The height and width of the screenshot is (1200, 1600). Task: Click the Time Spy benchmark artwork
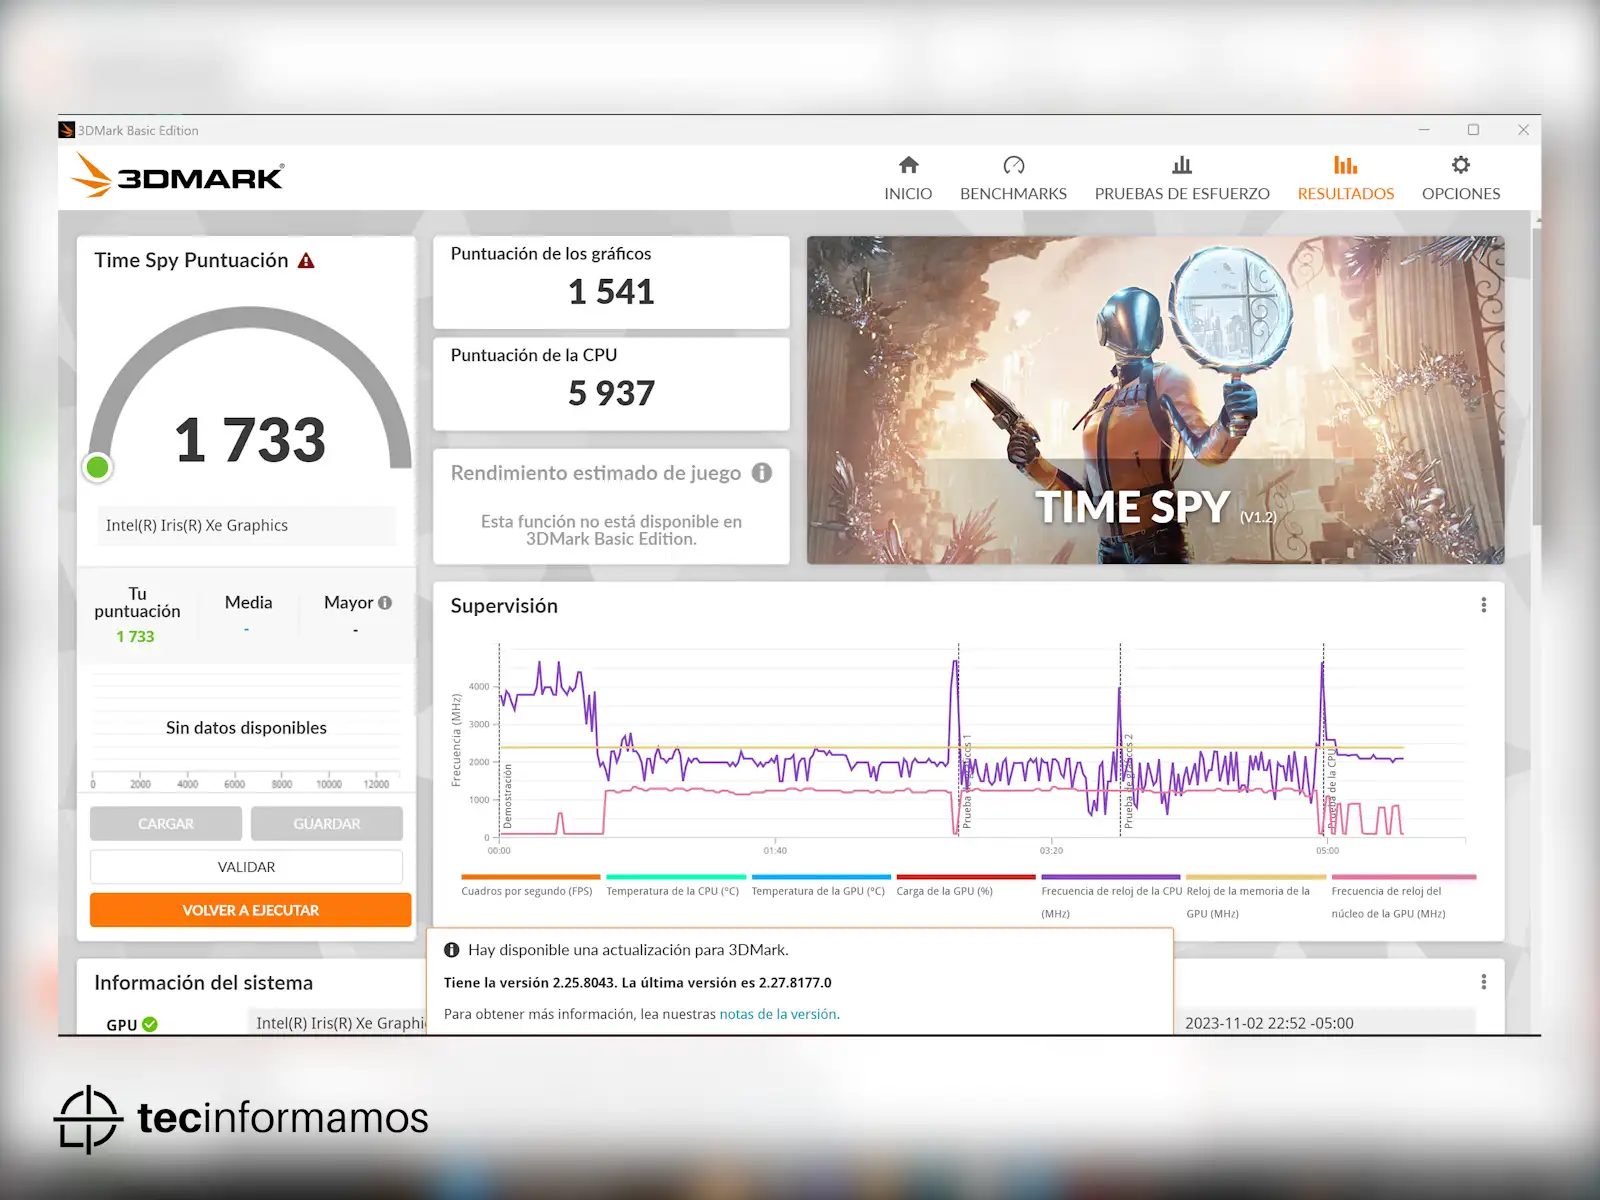pos(1155,399)
